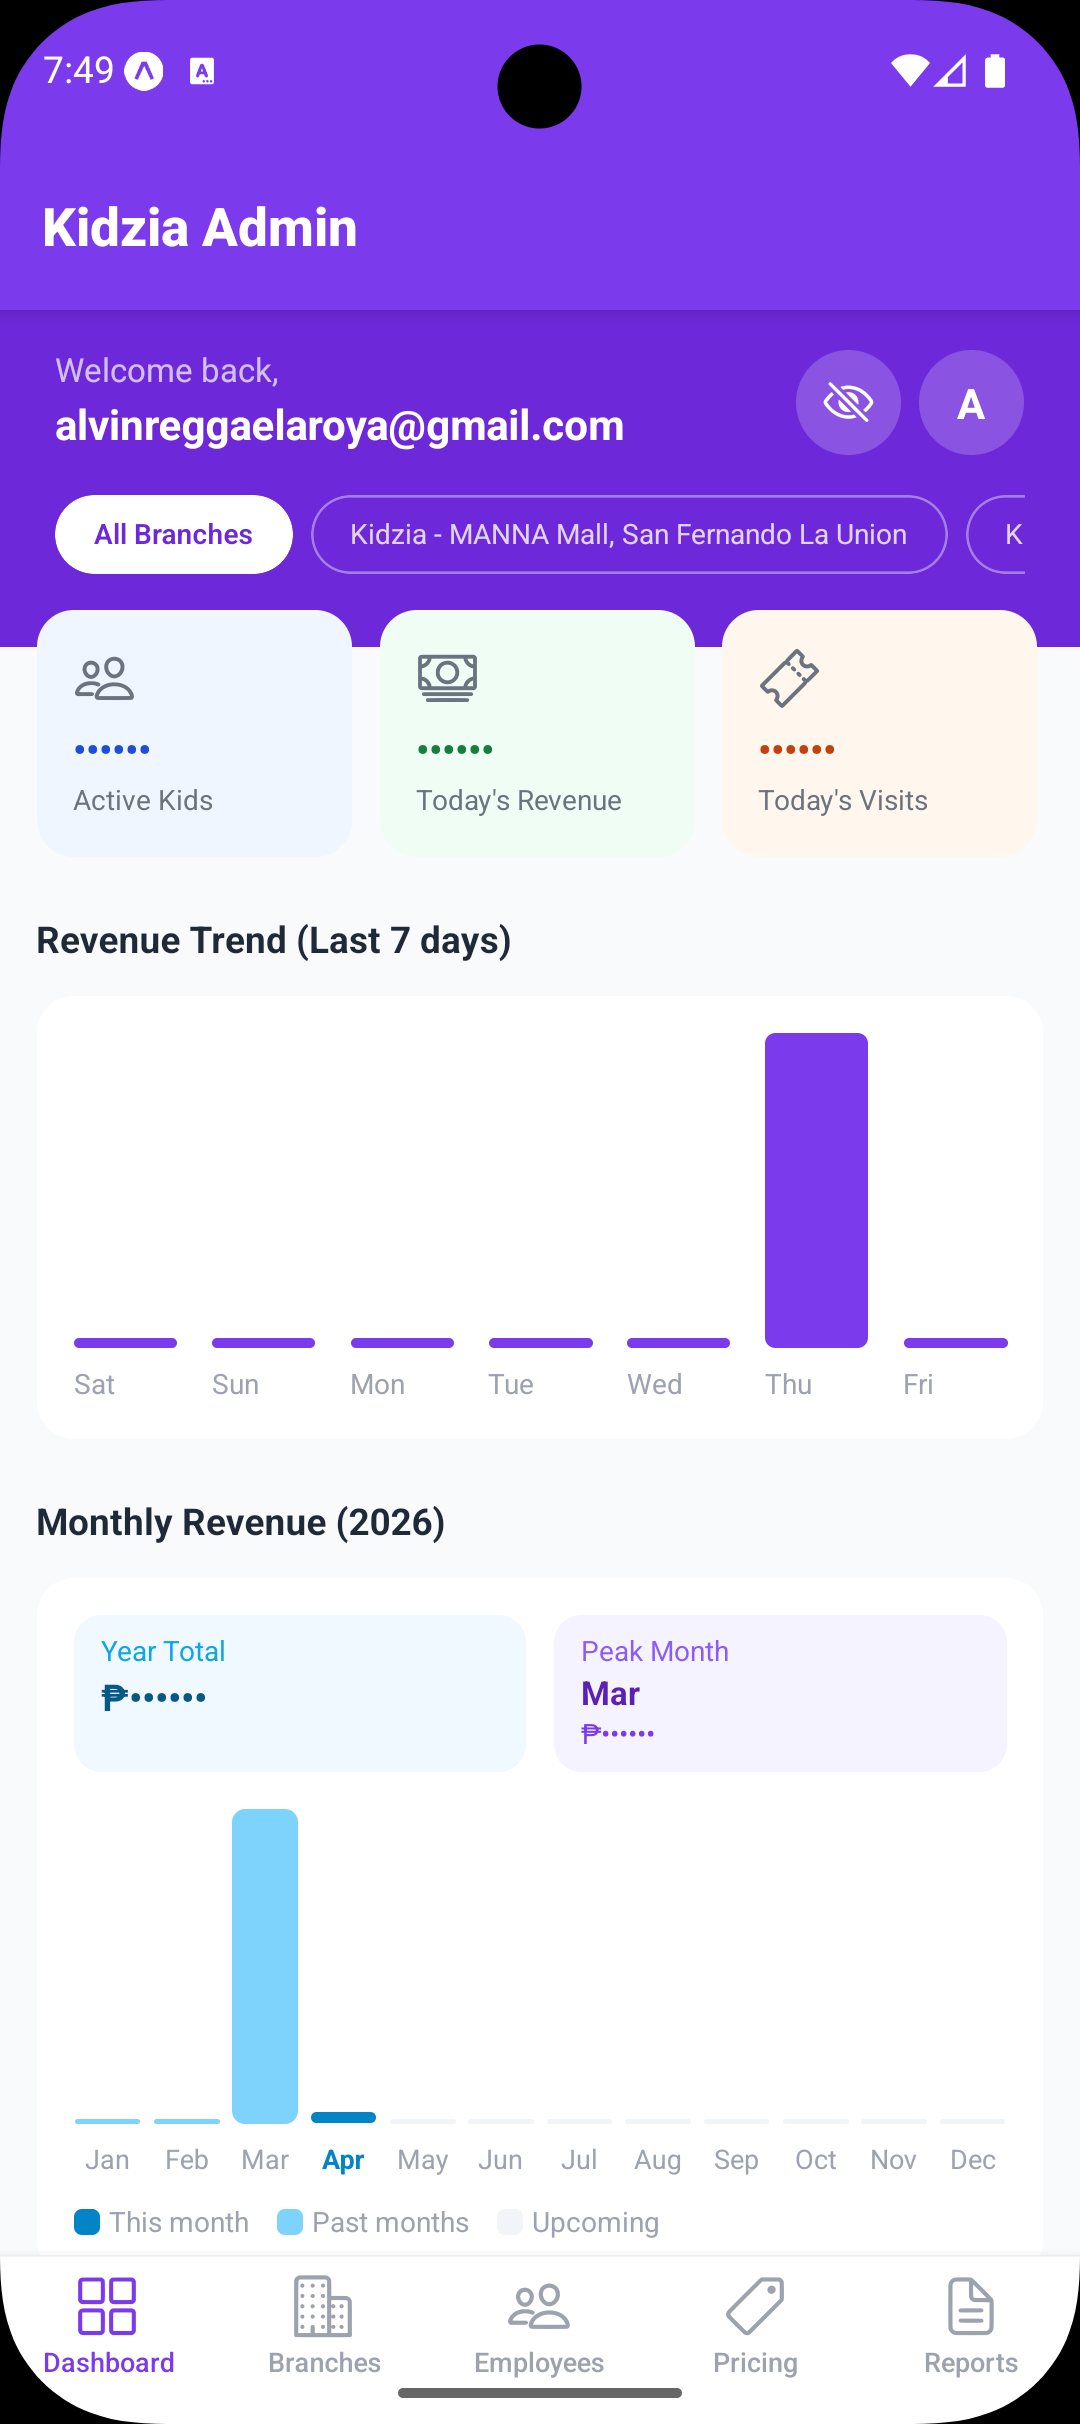Screen dimensions: 1080x2424
Task: Select Kidzia - MANNA Mall, San Fernando chip
Action: [x=629, y=534]
